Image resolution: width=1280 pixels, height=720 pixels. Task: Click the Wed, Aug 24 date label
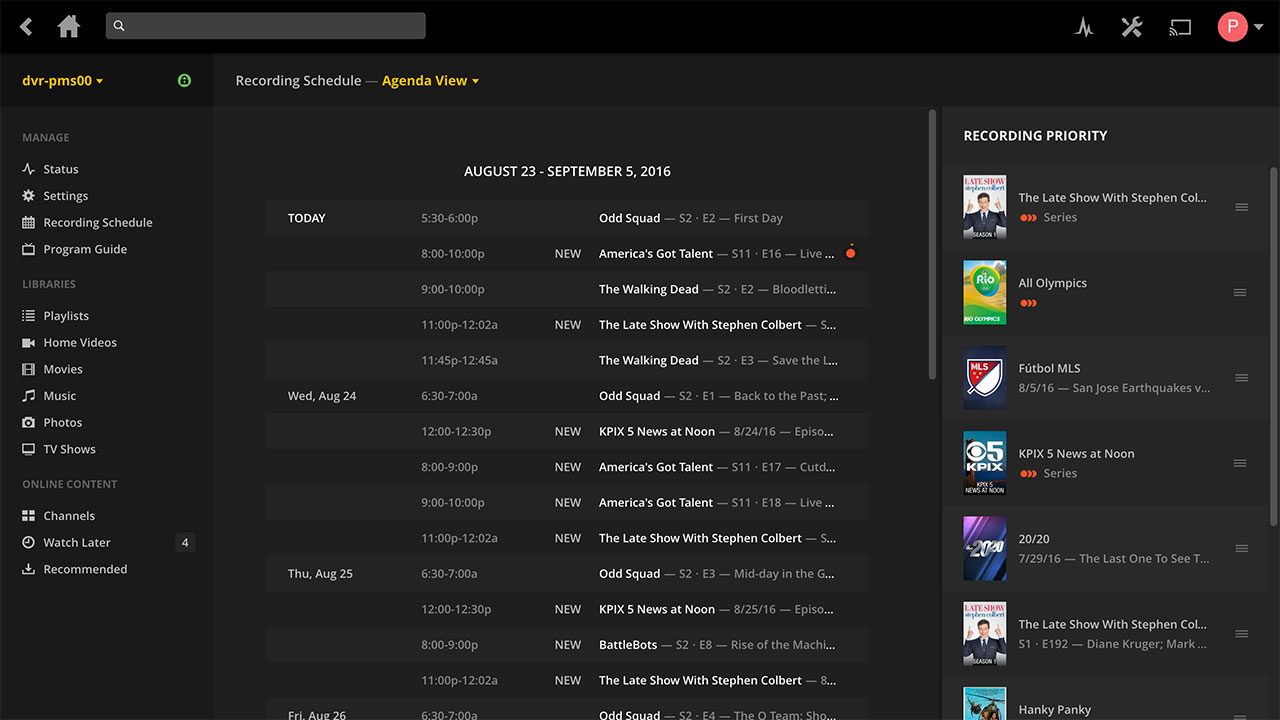tap(322, 396)
